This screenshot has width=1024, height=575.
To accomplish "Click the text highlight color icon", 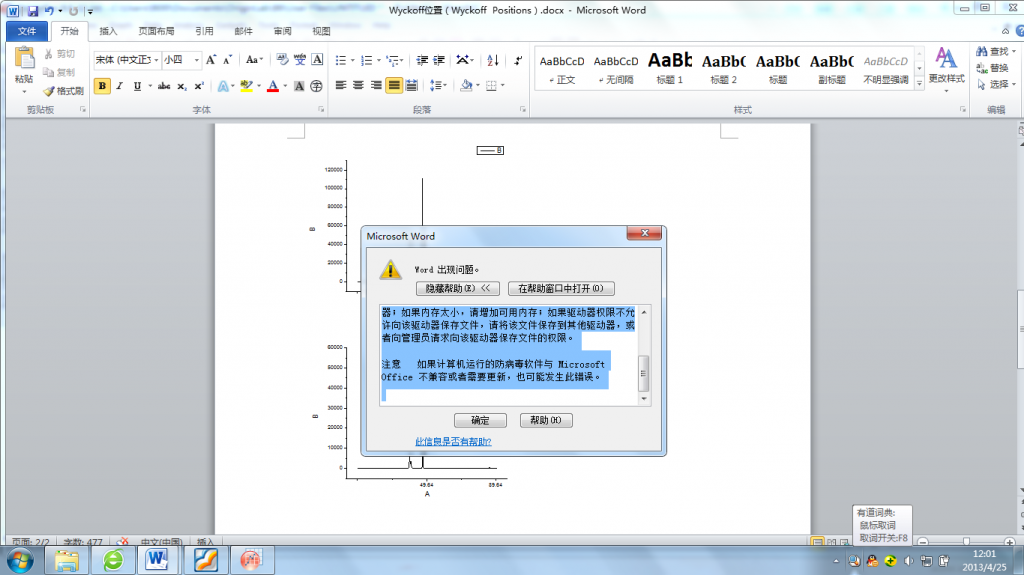I will click(246, 86).
